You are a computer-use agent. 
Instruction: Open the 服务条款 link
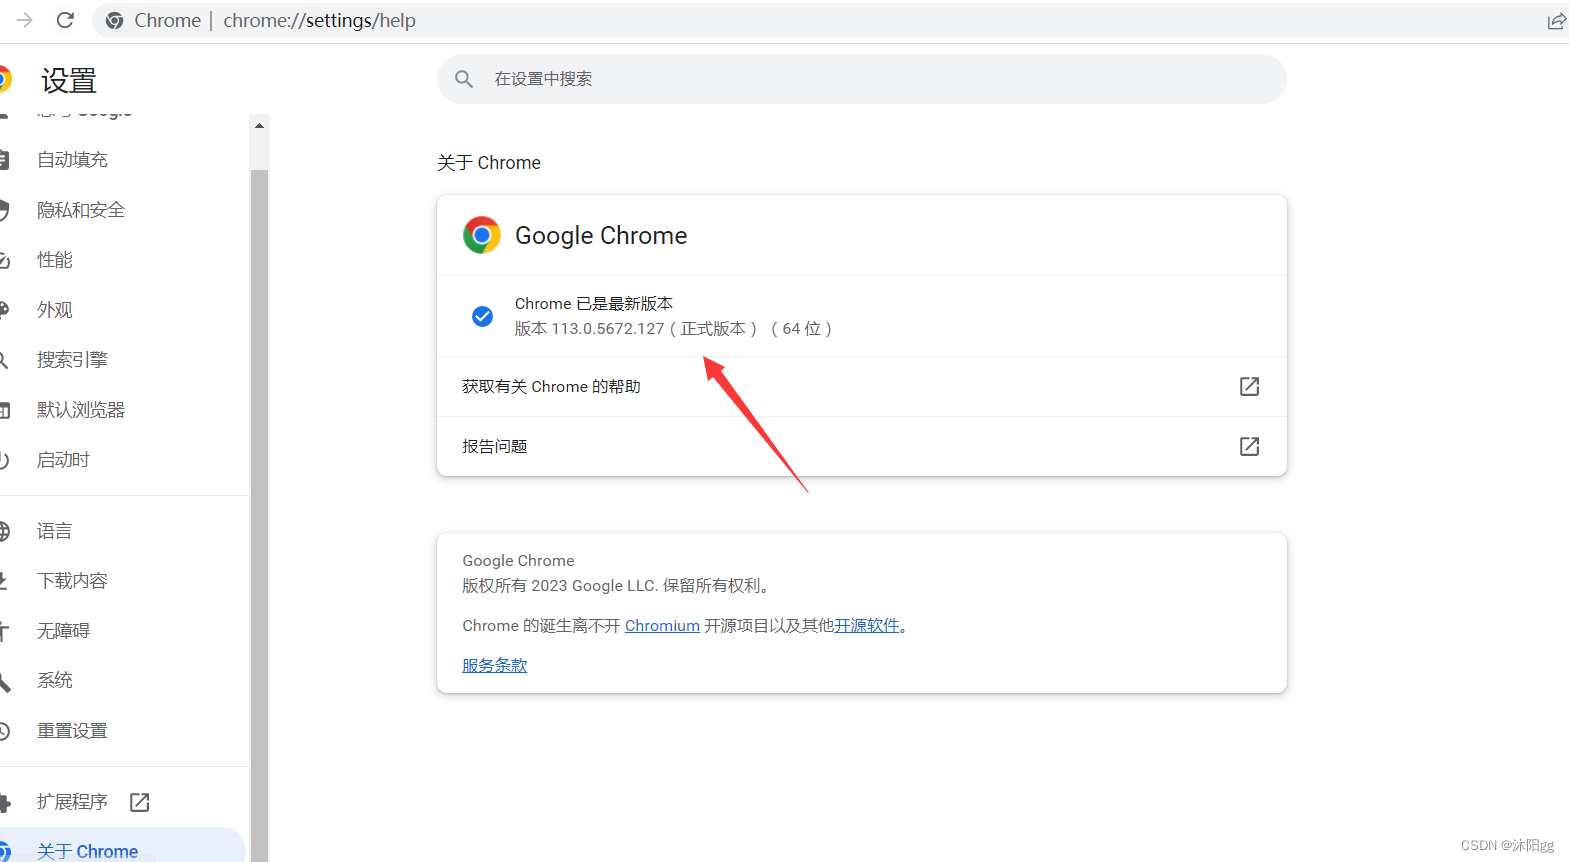[x=494, y=665]
